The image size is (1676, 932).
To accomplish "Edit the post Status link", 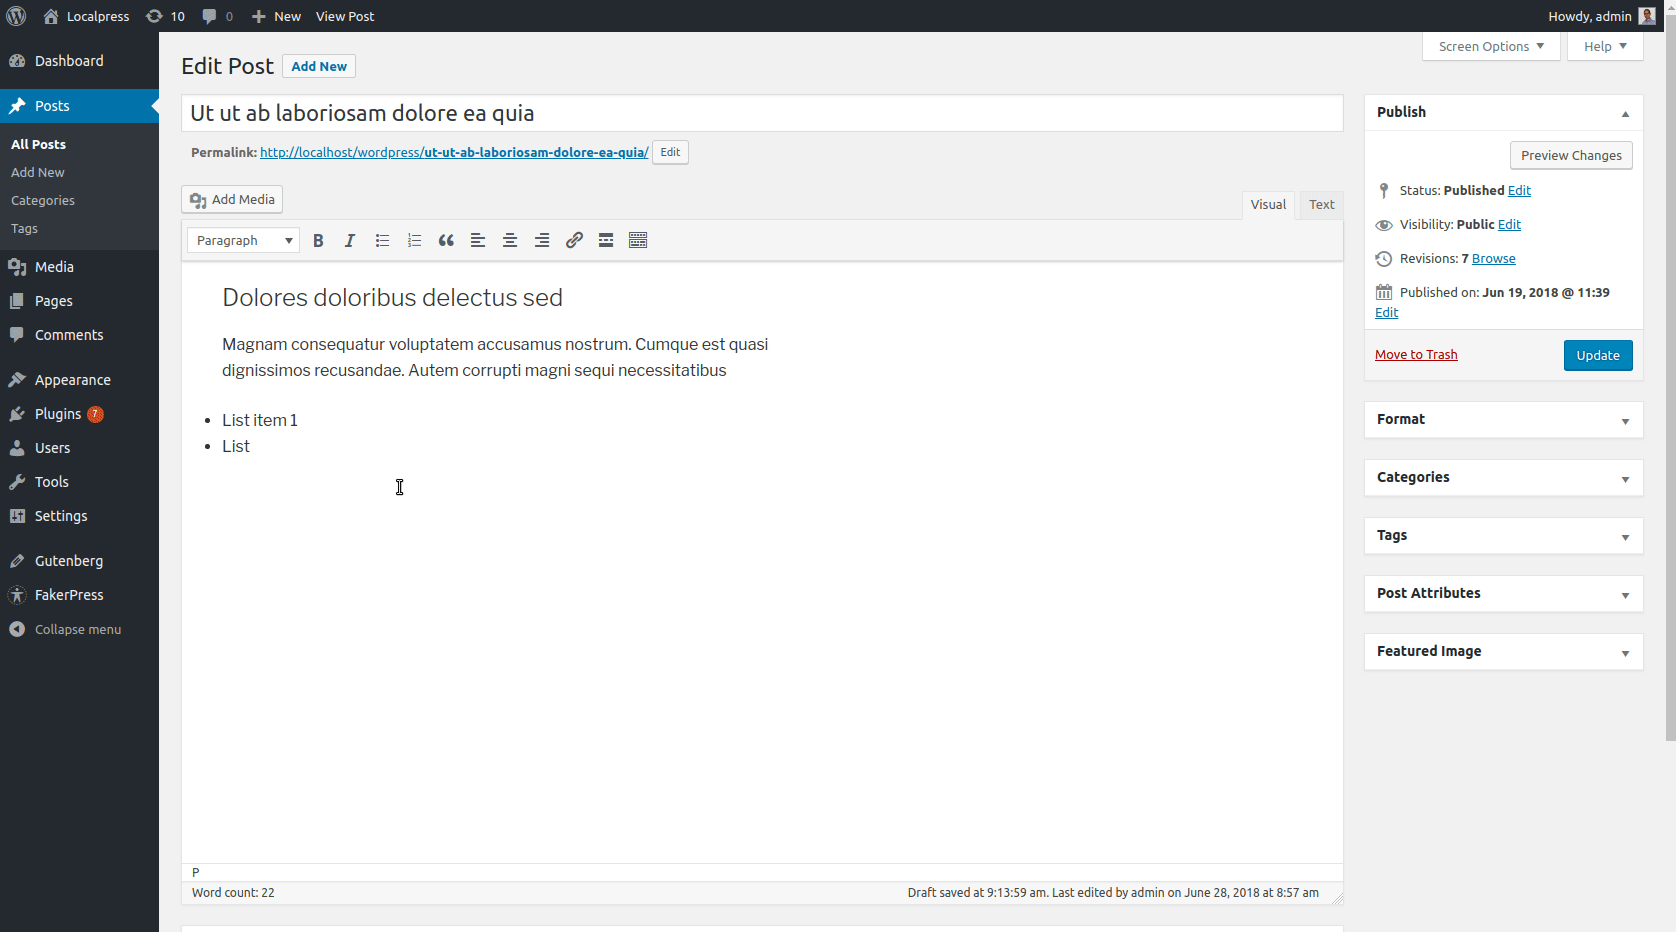I will coord(1519,190).
